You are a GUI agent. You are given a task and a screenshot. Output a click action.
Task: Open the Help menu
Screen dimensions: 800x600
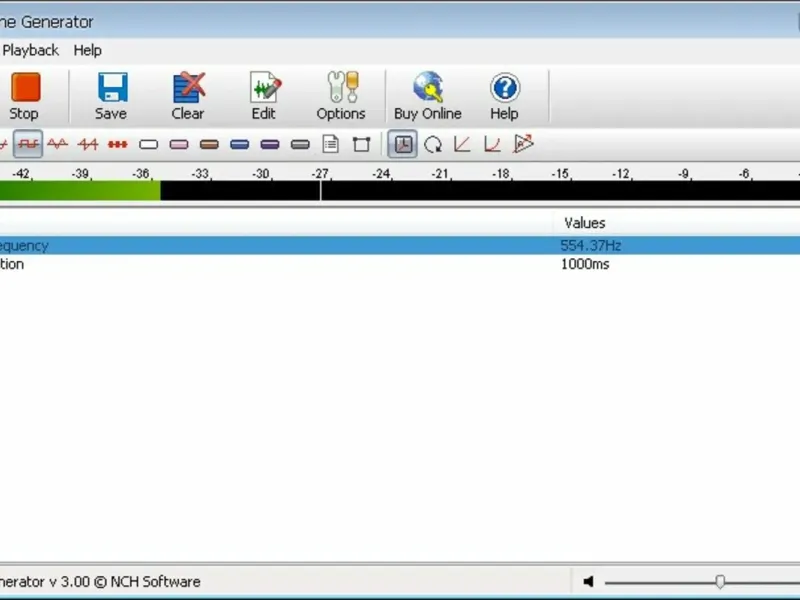pos(88,51)
